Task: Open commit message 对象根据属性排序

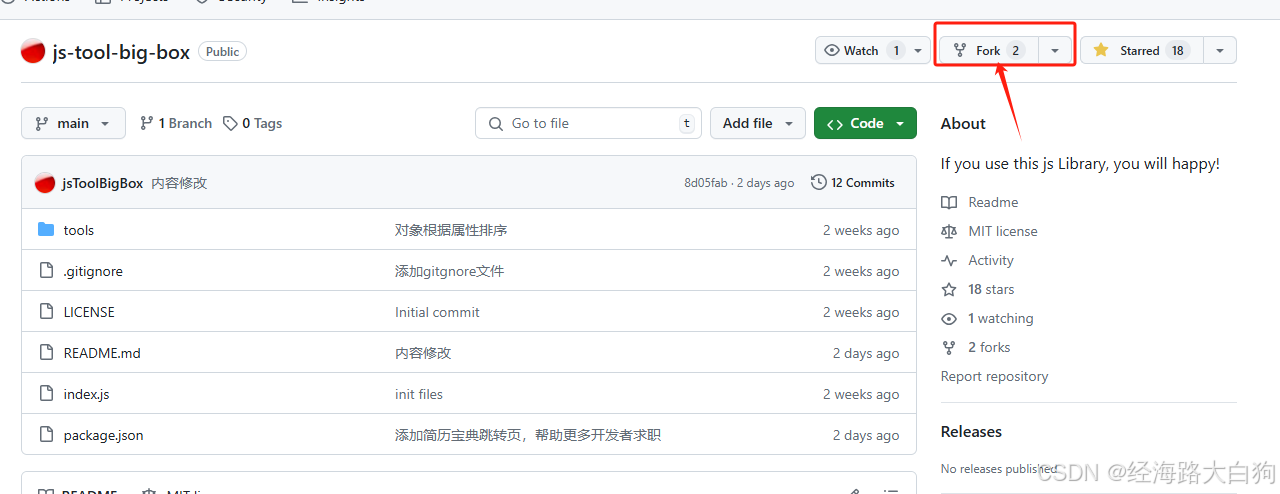Action: click(451, 230)
